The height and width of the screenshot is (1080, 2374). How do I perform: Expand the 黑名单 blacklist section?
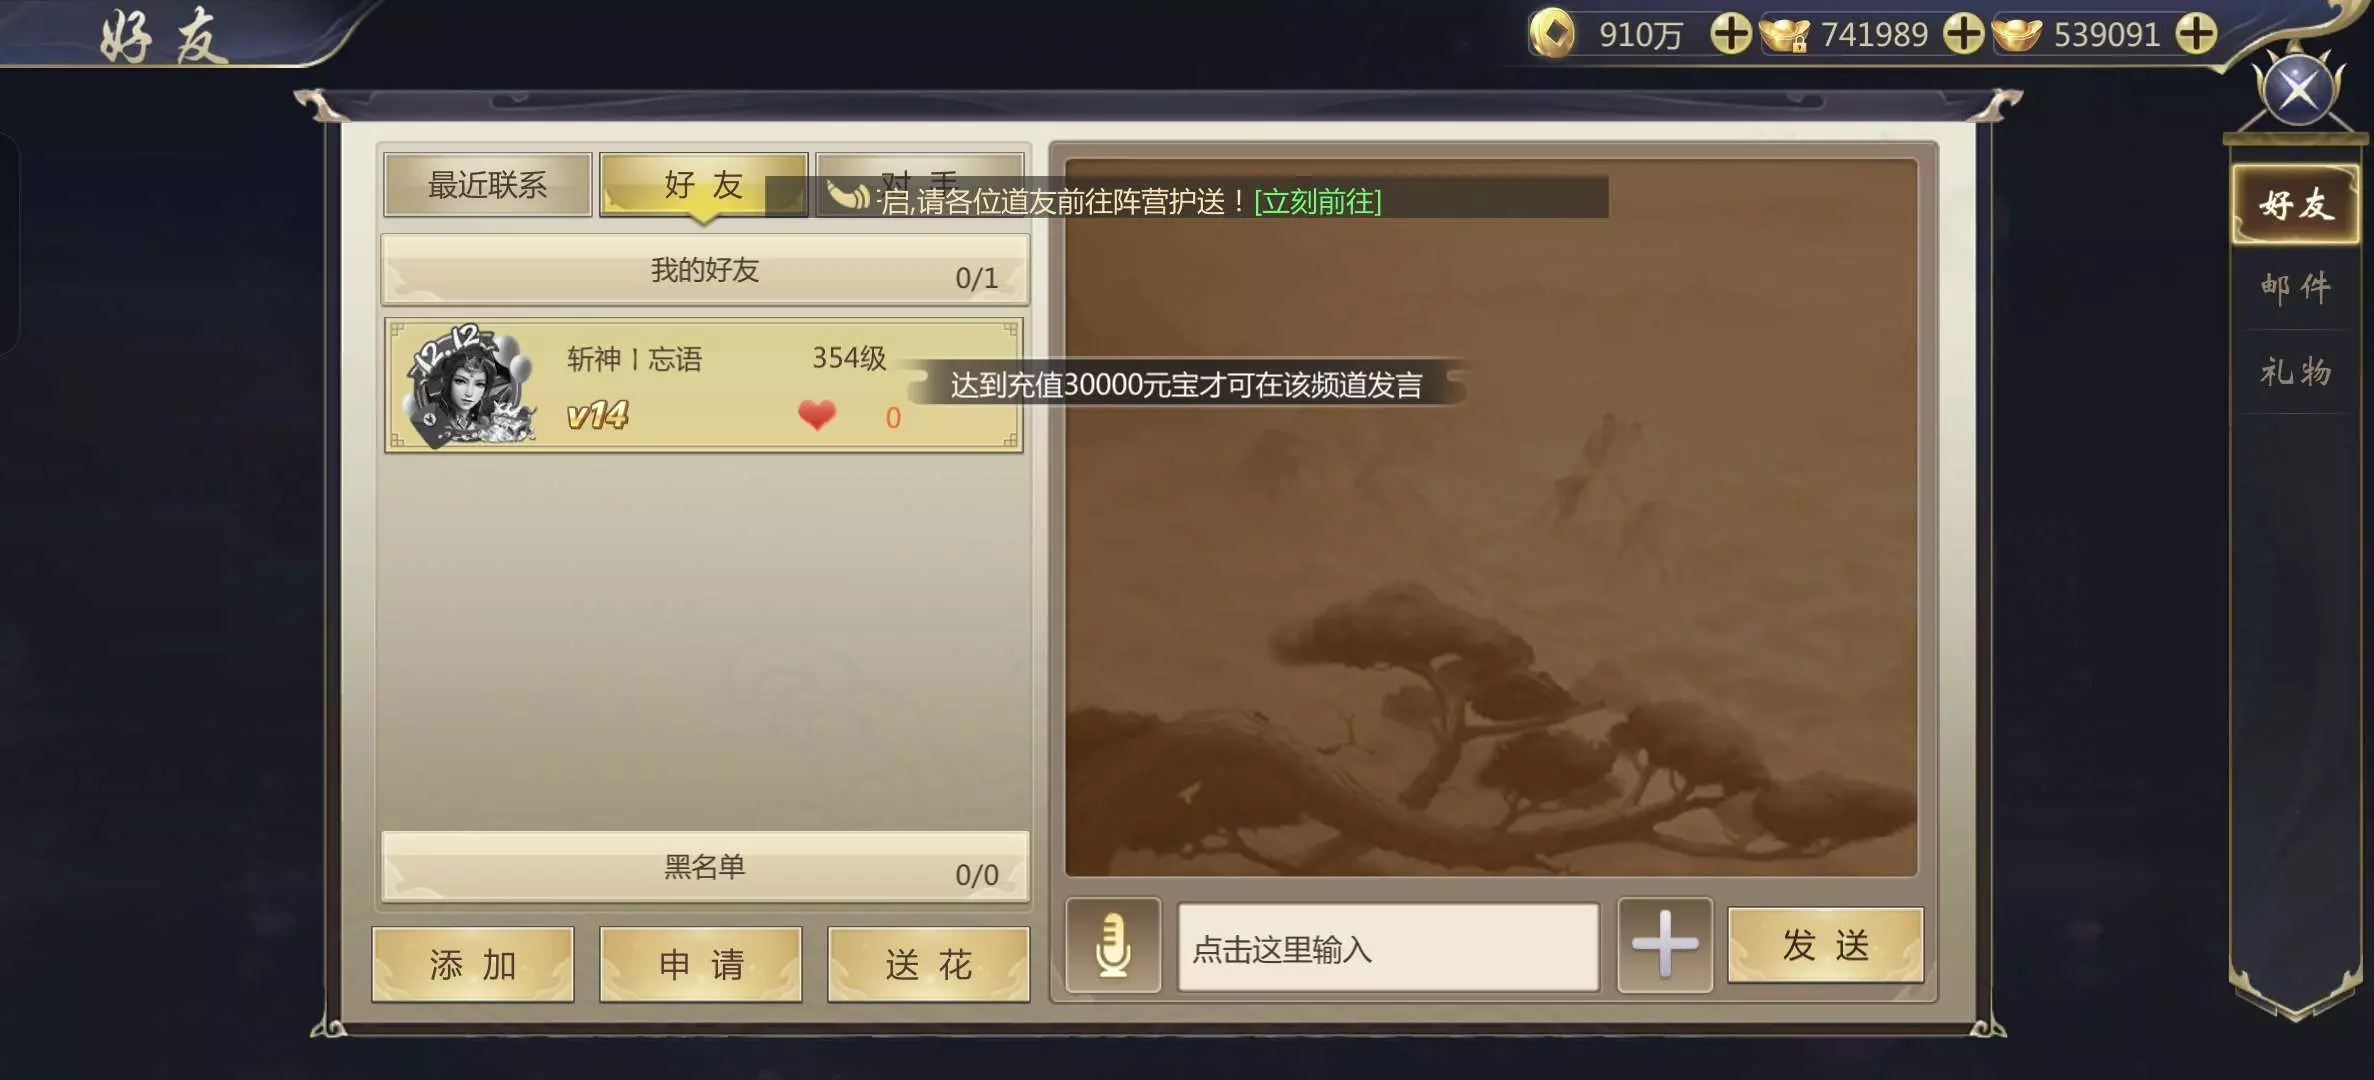tap(705, 867)
